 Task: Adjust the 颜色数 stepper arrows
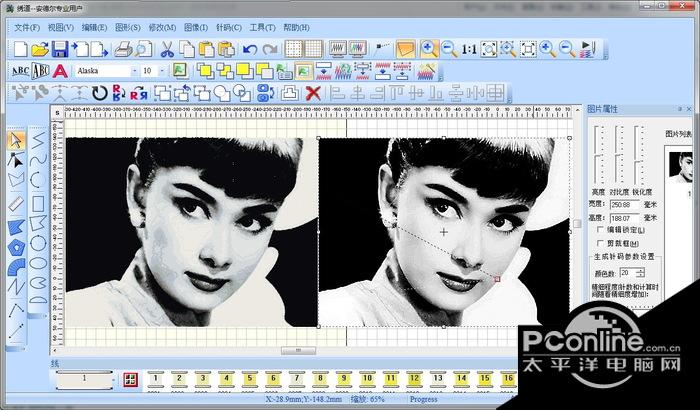pos(640,272)
